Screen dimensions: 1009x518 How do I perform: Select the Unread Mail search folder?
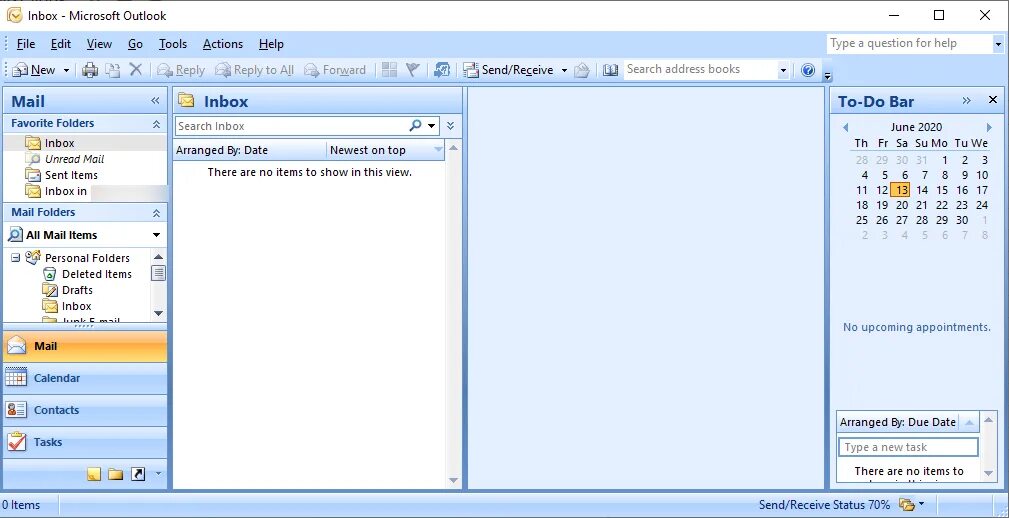[74, 159]
